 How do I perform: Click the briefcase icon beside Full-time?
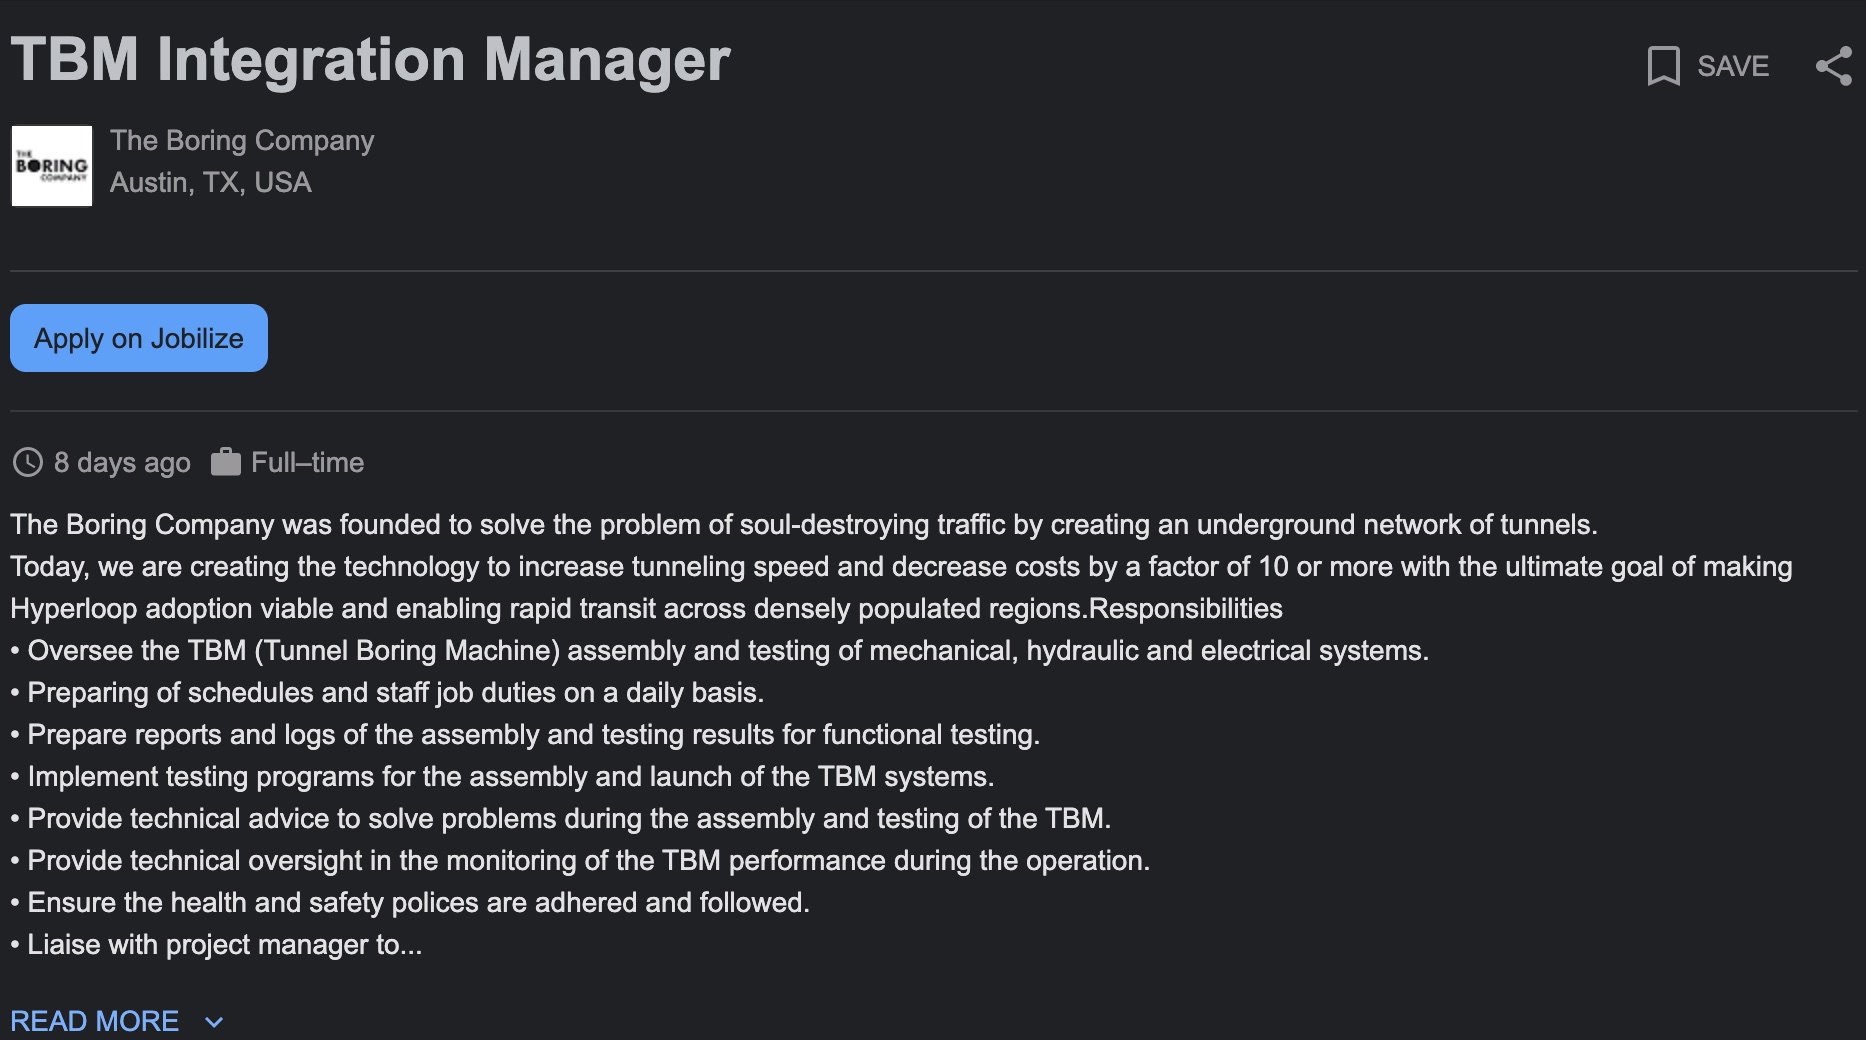(226, 462)
